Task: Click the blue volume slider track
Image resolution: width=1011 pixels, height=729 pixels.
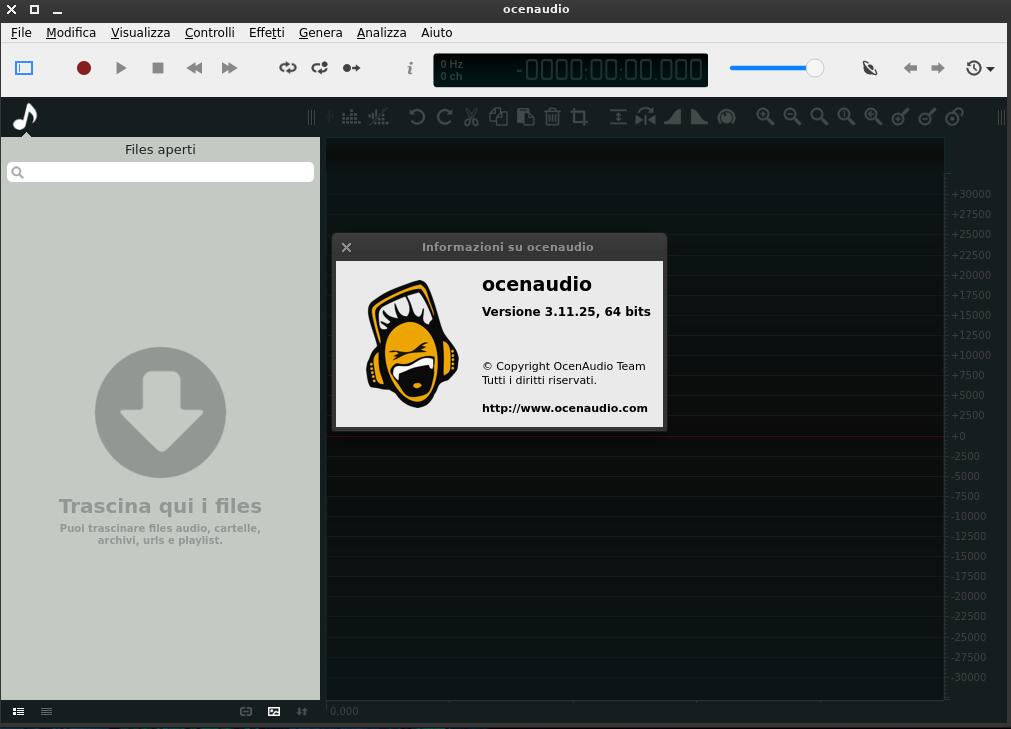Action: 768,68
